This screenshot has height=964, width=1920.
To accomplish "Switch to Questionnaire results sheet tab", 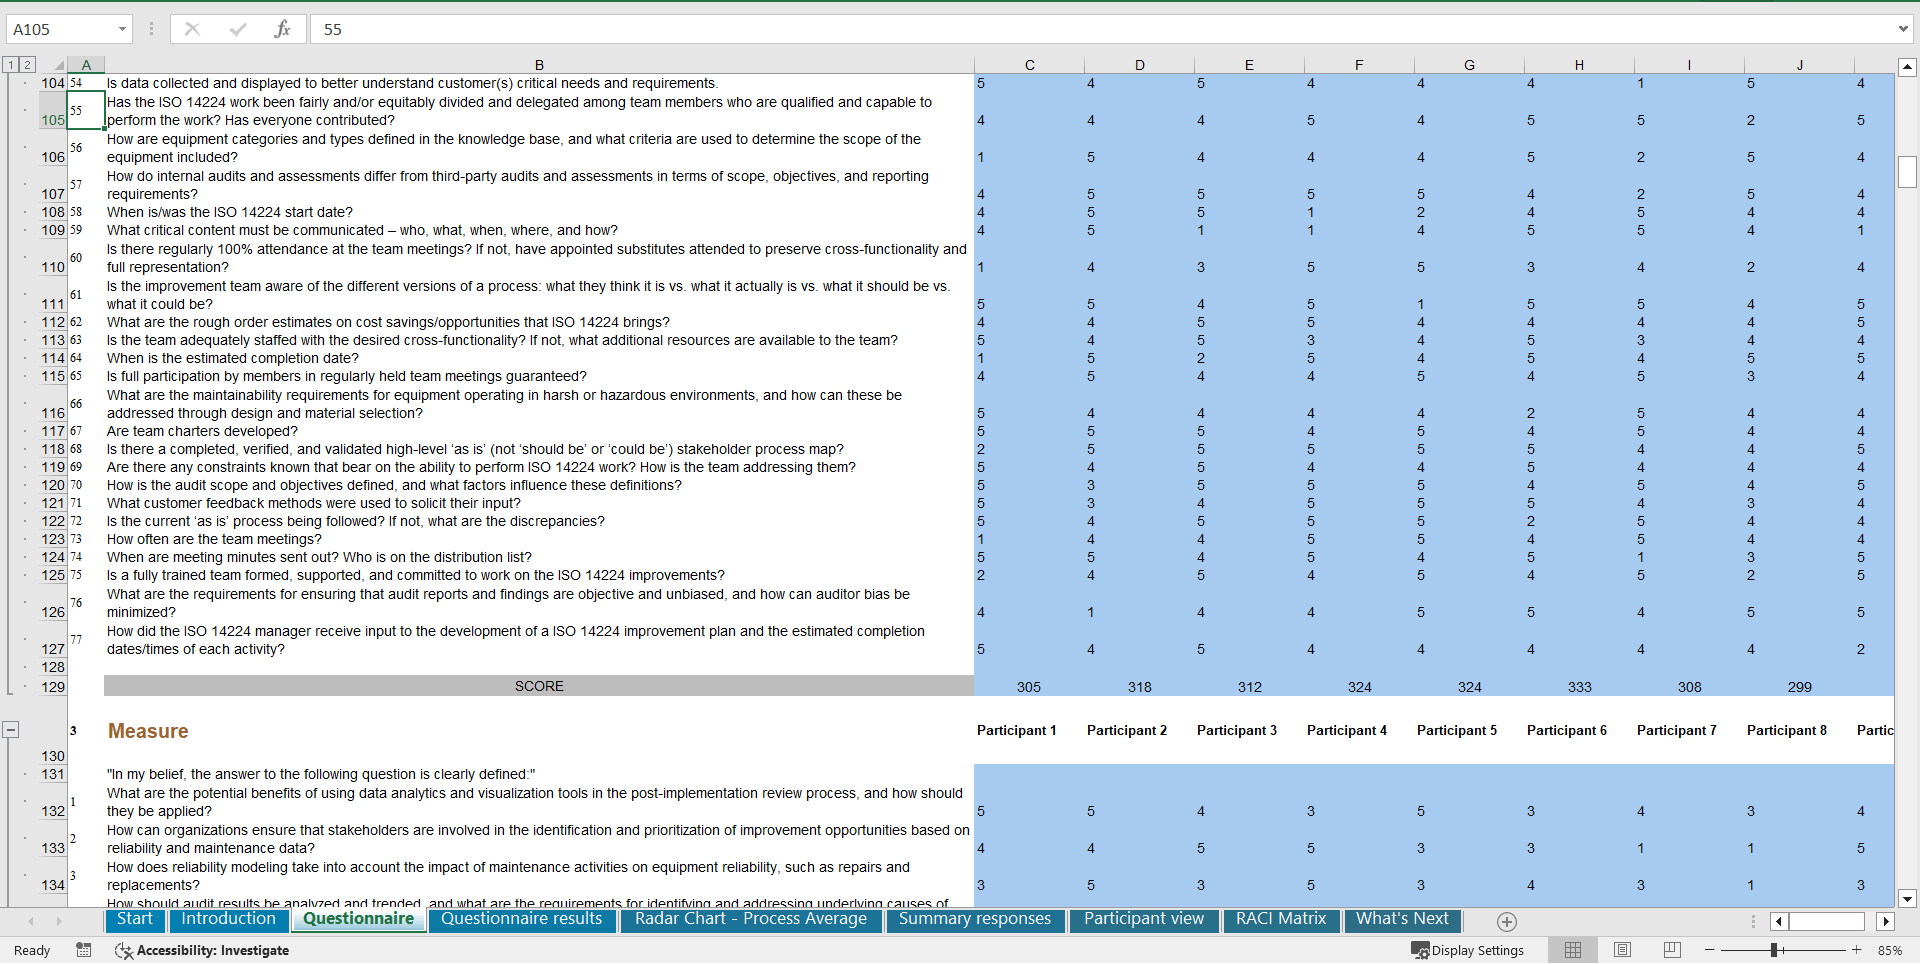I will click(x=522, y=919).
